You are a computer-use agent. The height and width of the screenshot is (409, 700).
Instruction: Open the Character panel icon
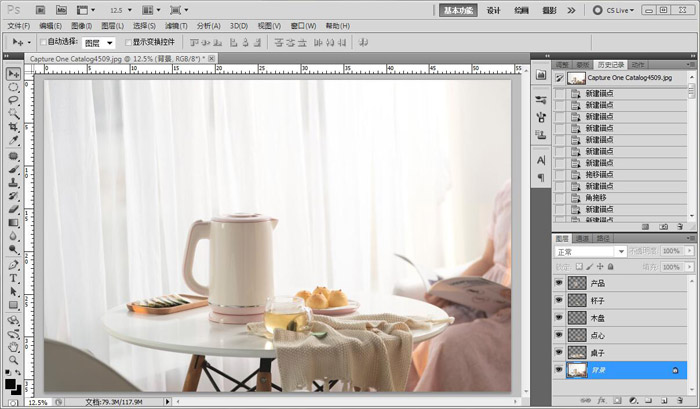[541, 160]
